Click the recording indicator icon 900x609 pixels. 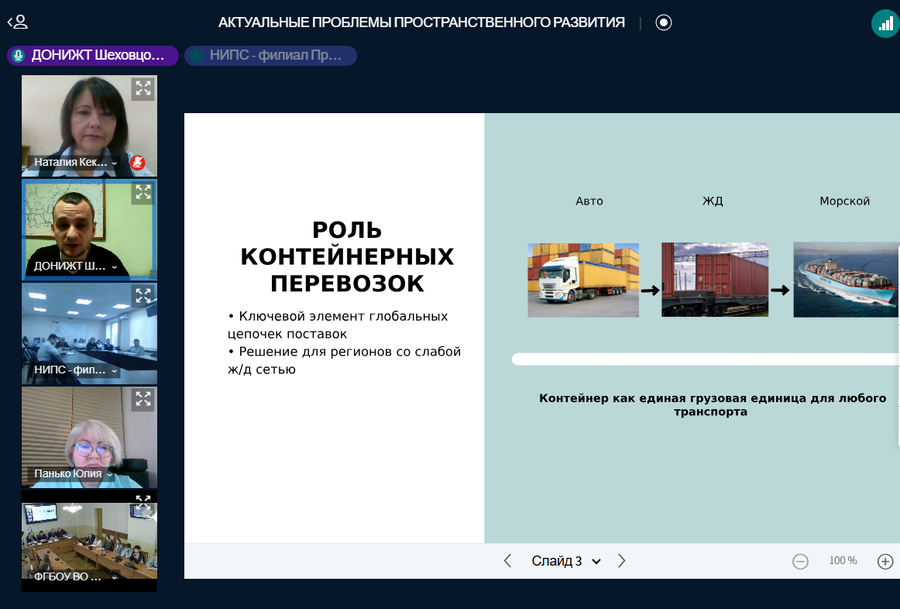(x=664, y=22)
